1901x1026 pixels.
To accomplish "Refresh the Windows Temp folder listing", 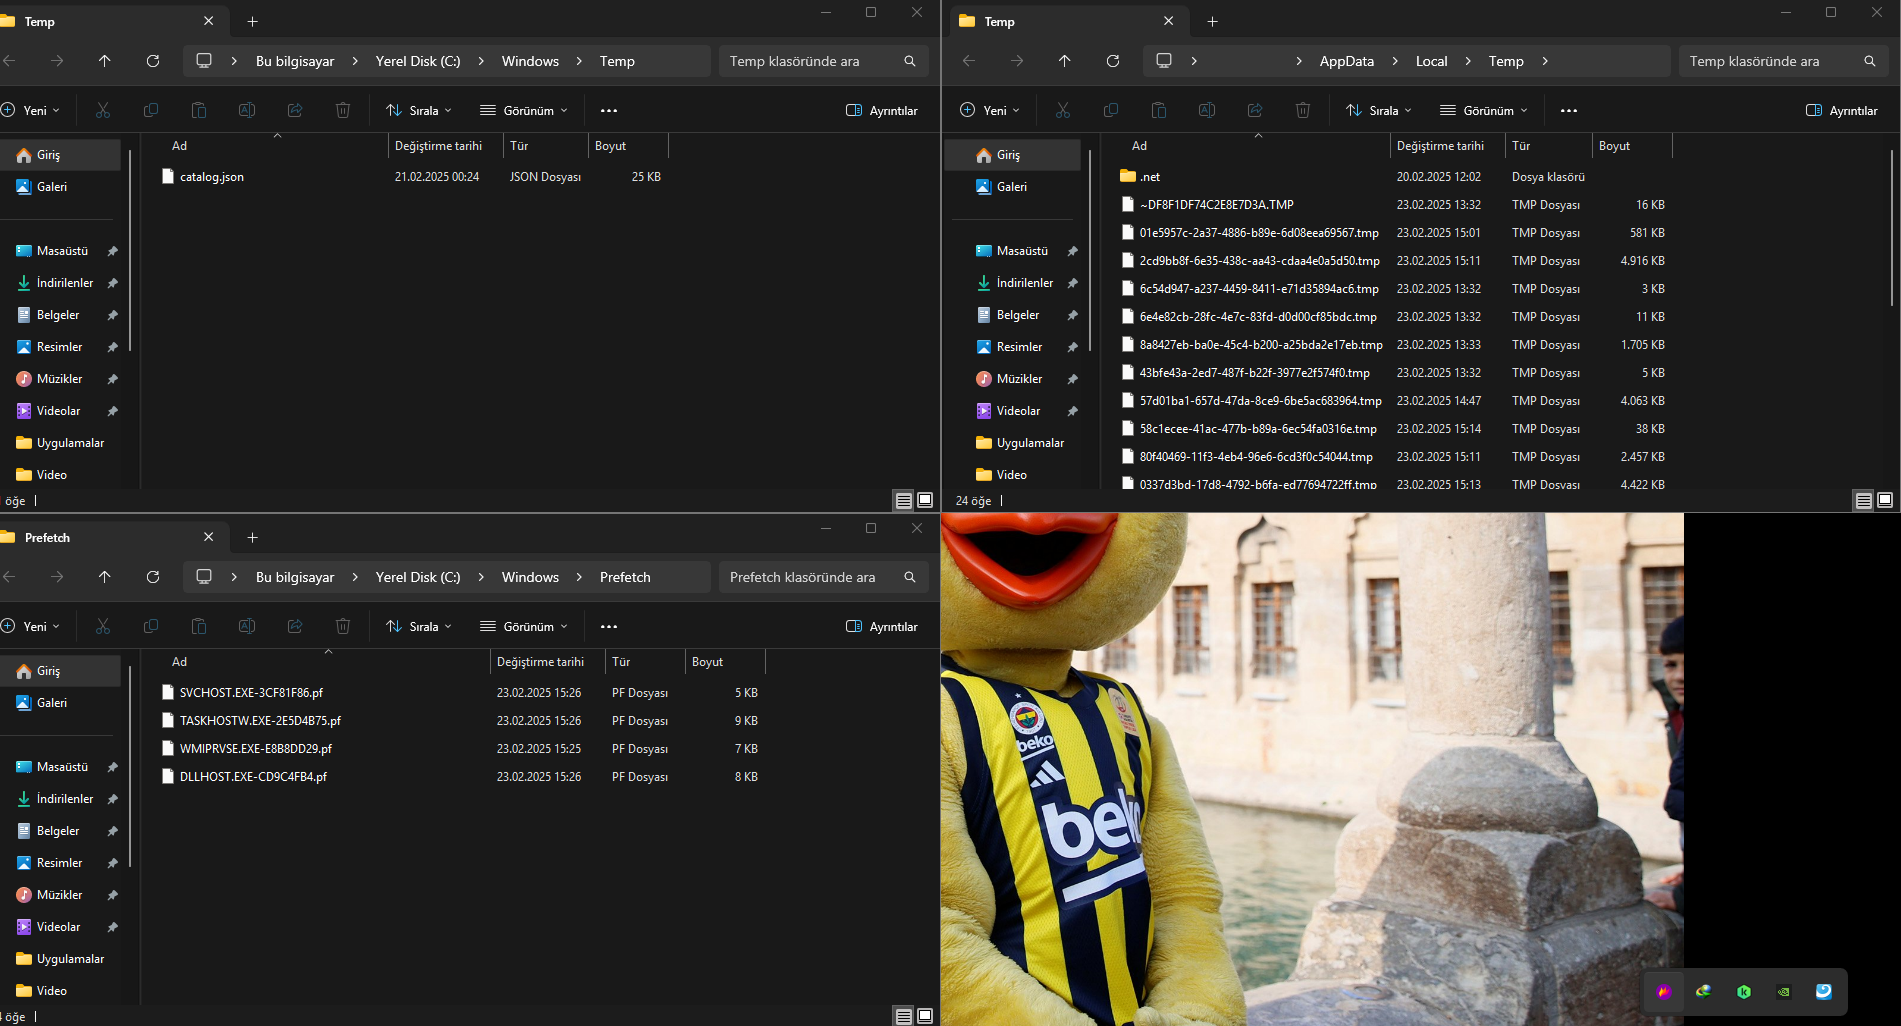I will 153,61.
